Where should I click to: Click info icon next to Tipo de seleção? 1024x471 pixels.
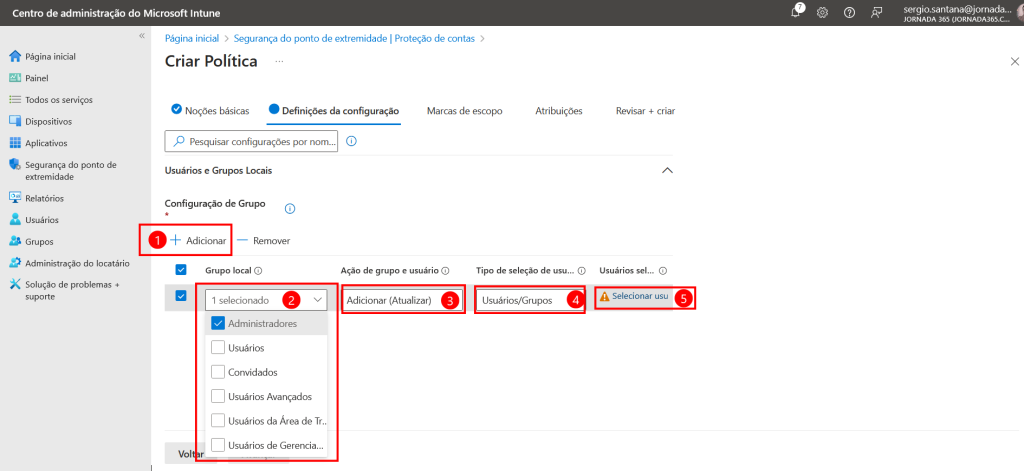click(581, 270)
